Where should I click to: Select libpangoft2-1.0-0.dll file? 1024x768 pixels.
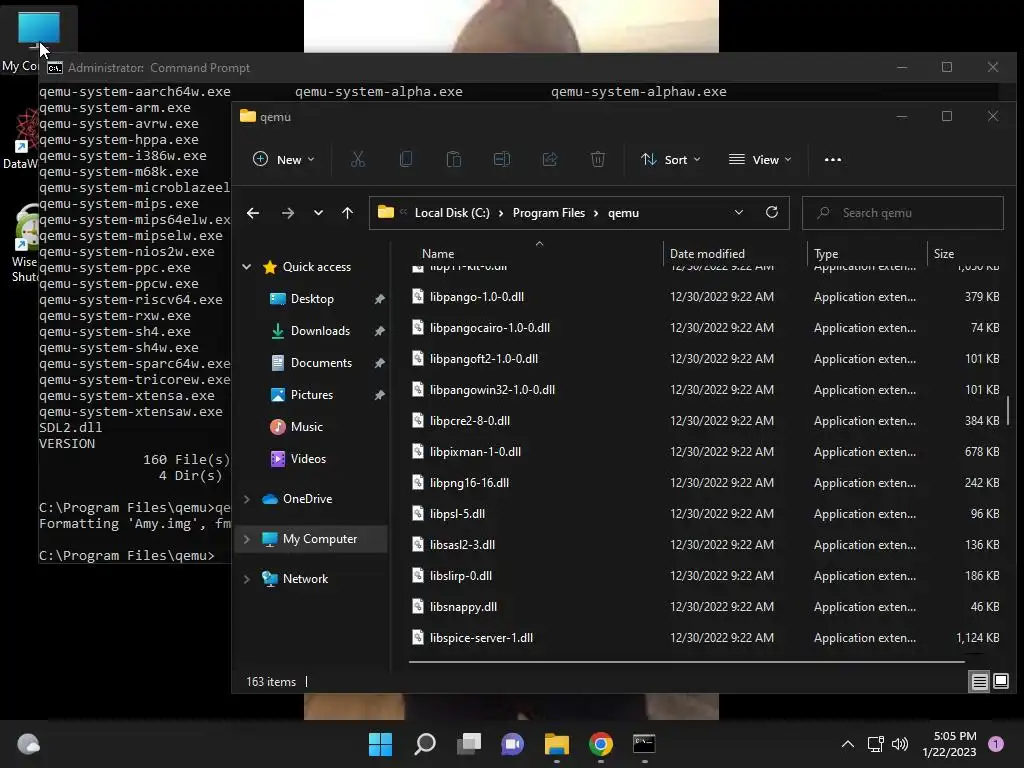484,359
